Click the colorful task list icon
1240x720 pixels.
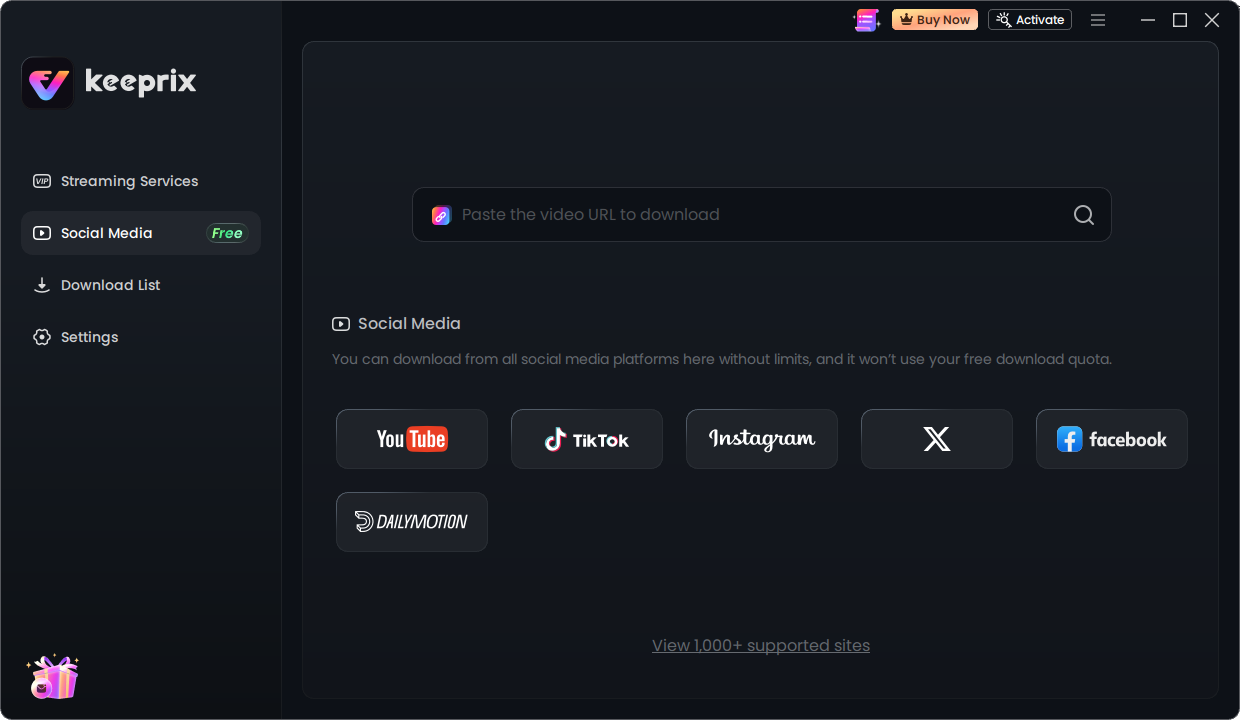point(866,20)
